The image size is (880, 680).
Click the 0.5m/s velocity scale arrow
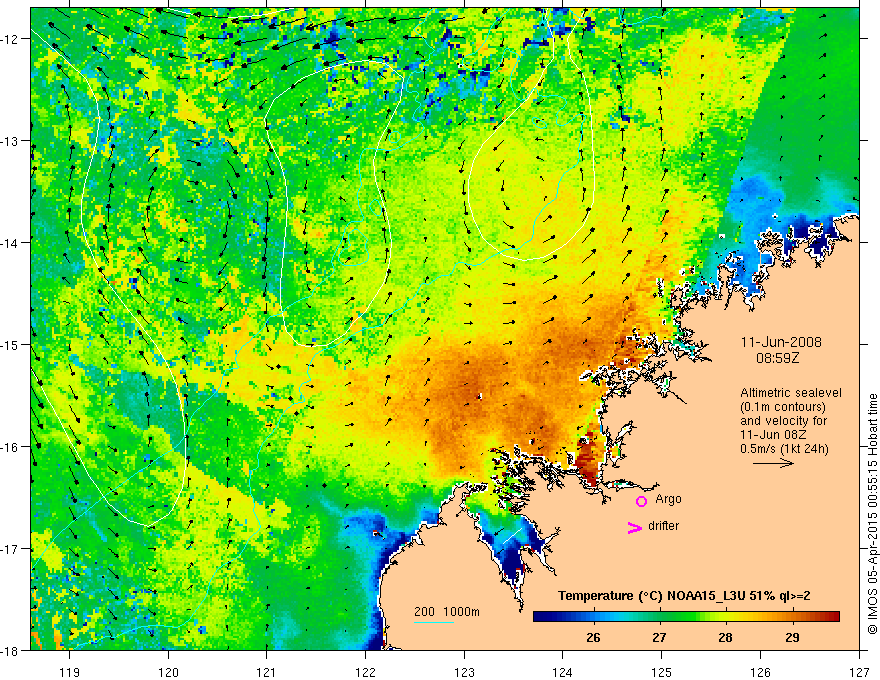pyautogui.click(x=773, y=463)
